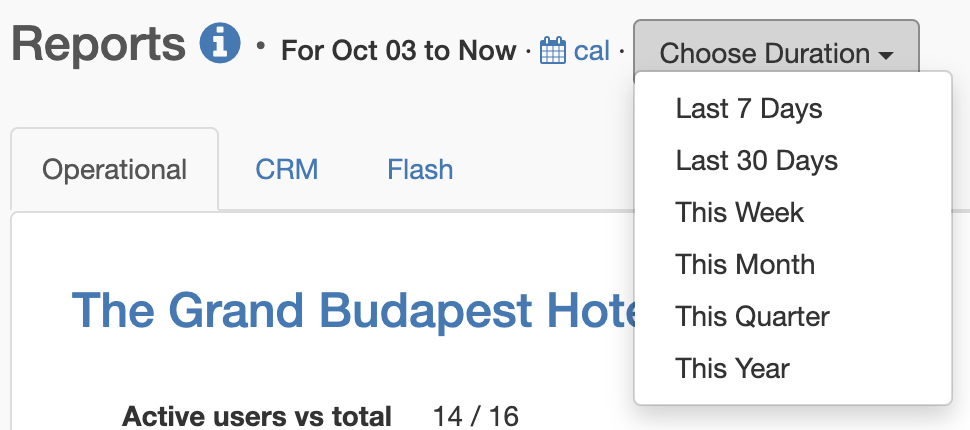The height and width of the screenshot is (430, 970).
Task: Go to the Flash tab
Action: [x=420, y=170]
